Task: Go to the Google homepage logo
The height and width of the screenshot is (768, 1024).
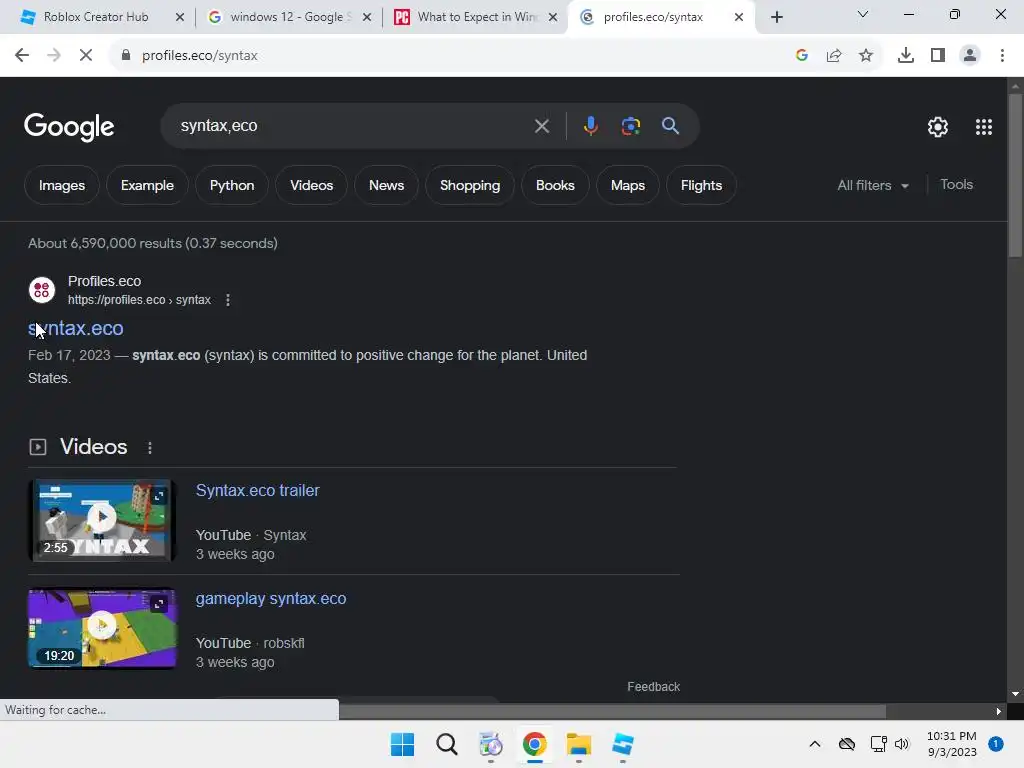Action: tap(69, 127)
